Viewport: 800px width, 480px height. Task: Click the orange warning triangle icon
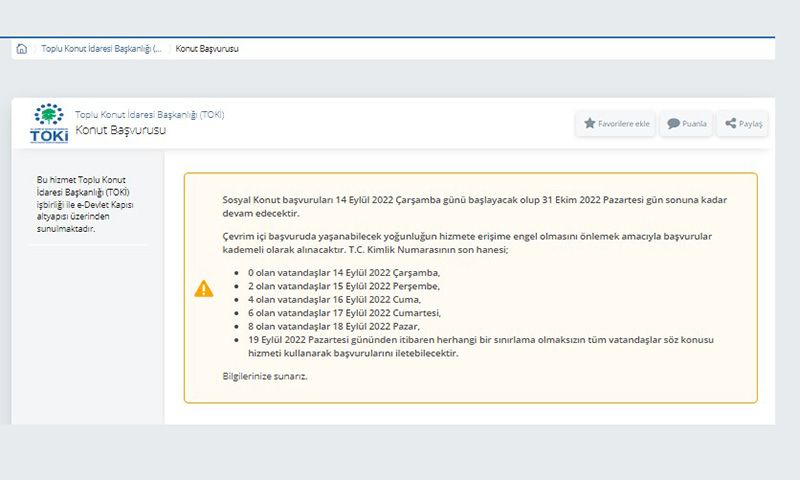click(x=204, y=289)
